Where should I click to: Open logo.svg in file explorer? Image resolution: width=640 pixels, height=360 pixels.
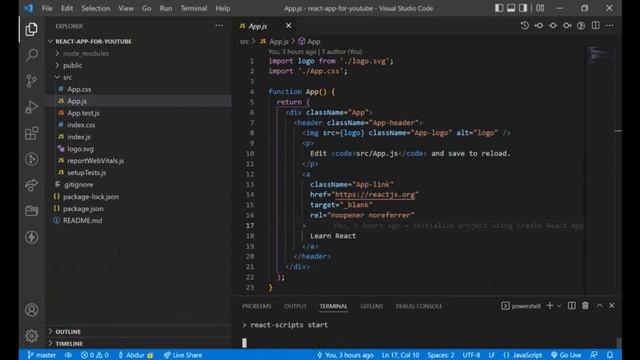pos(80,149)
